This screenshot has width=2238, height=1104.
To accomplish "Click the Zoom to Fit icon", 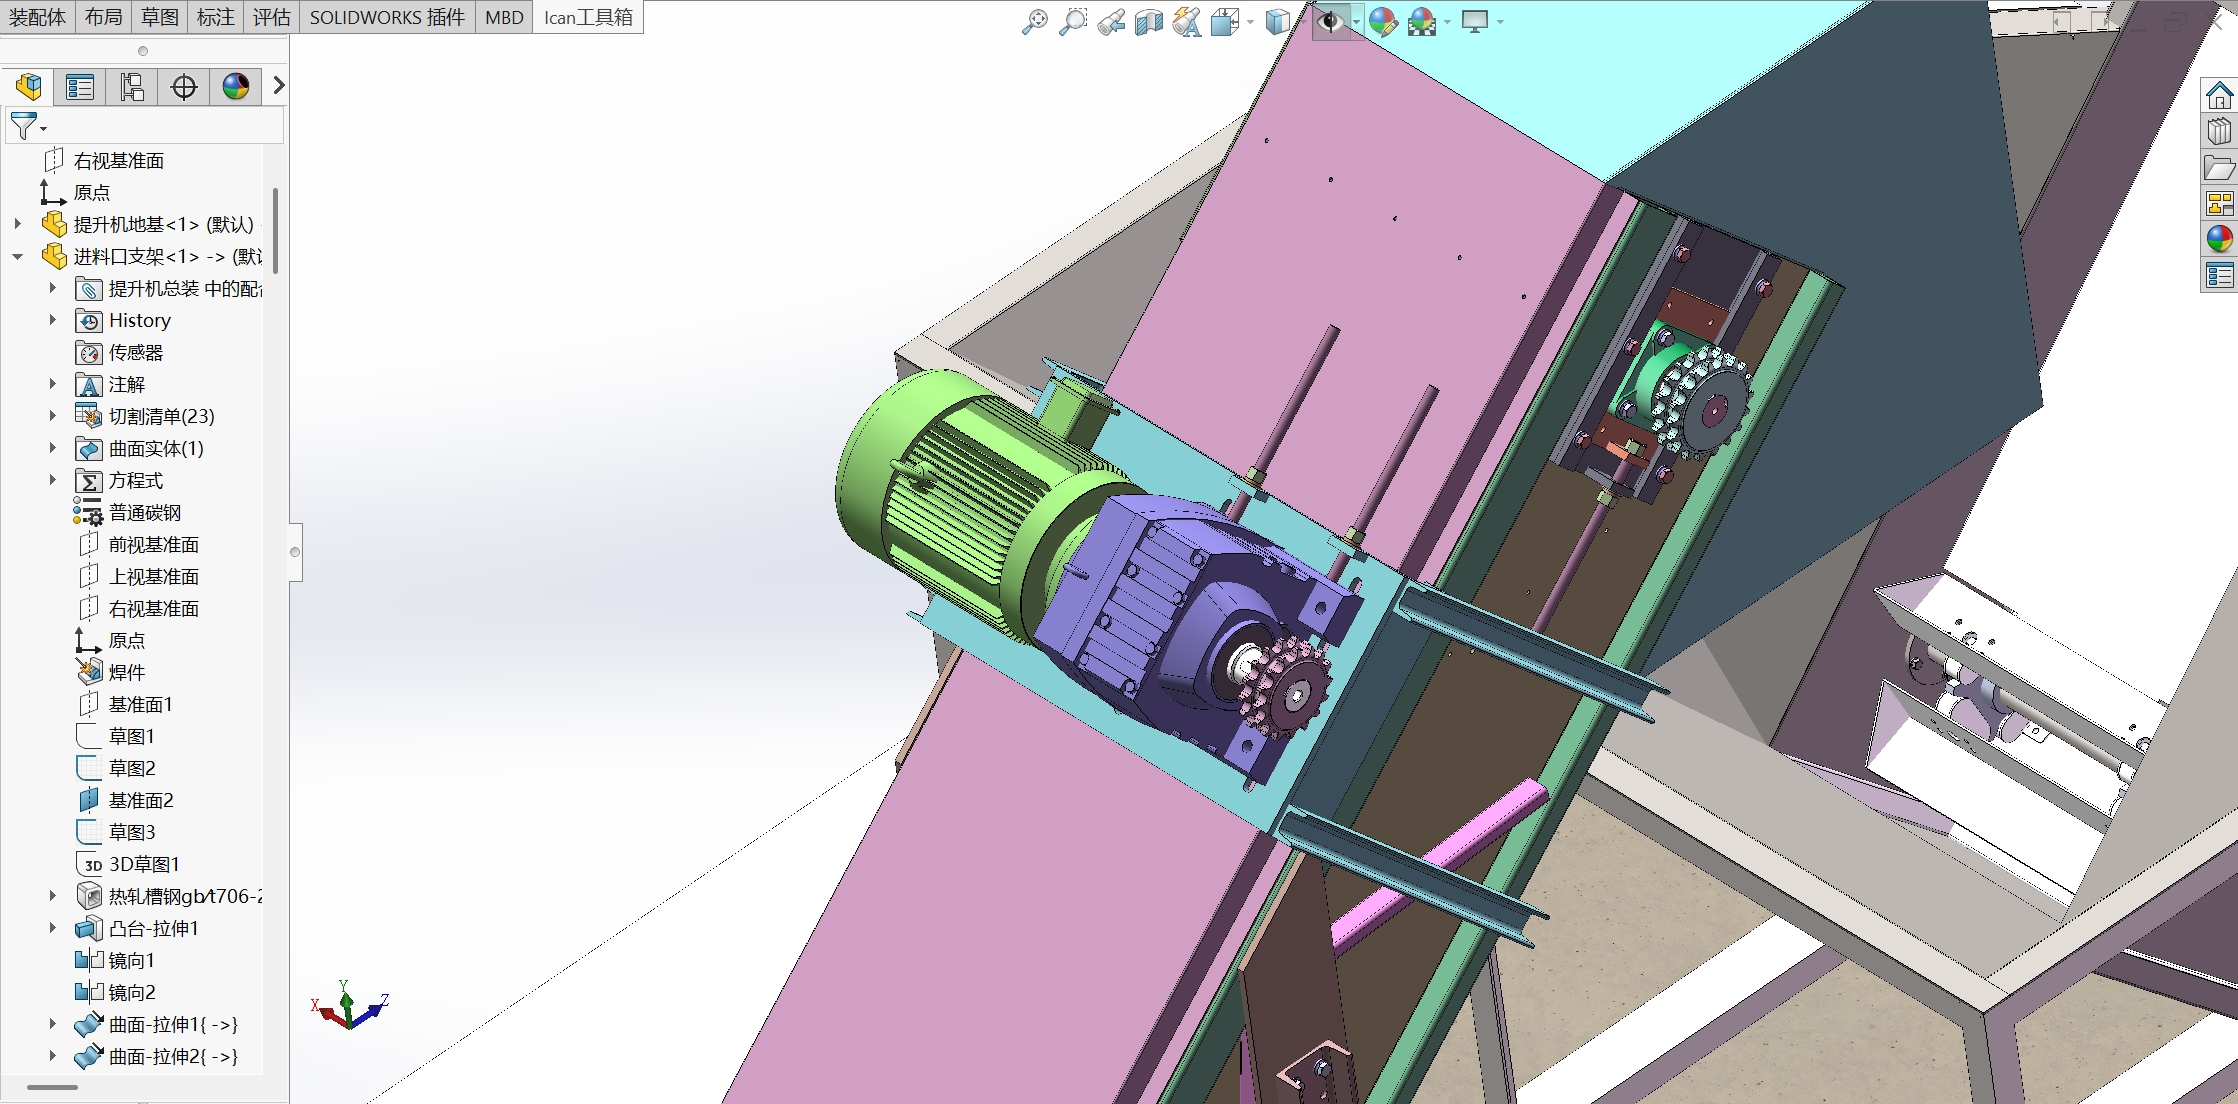I will coord(1035,21).
